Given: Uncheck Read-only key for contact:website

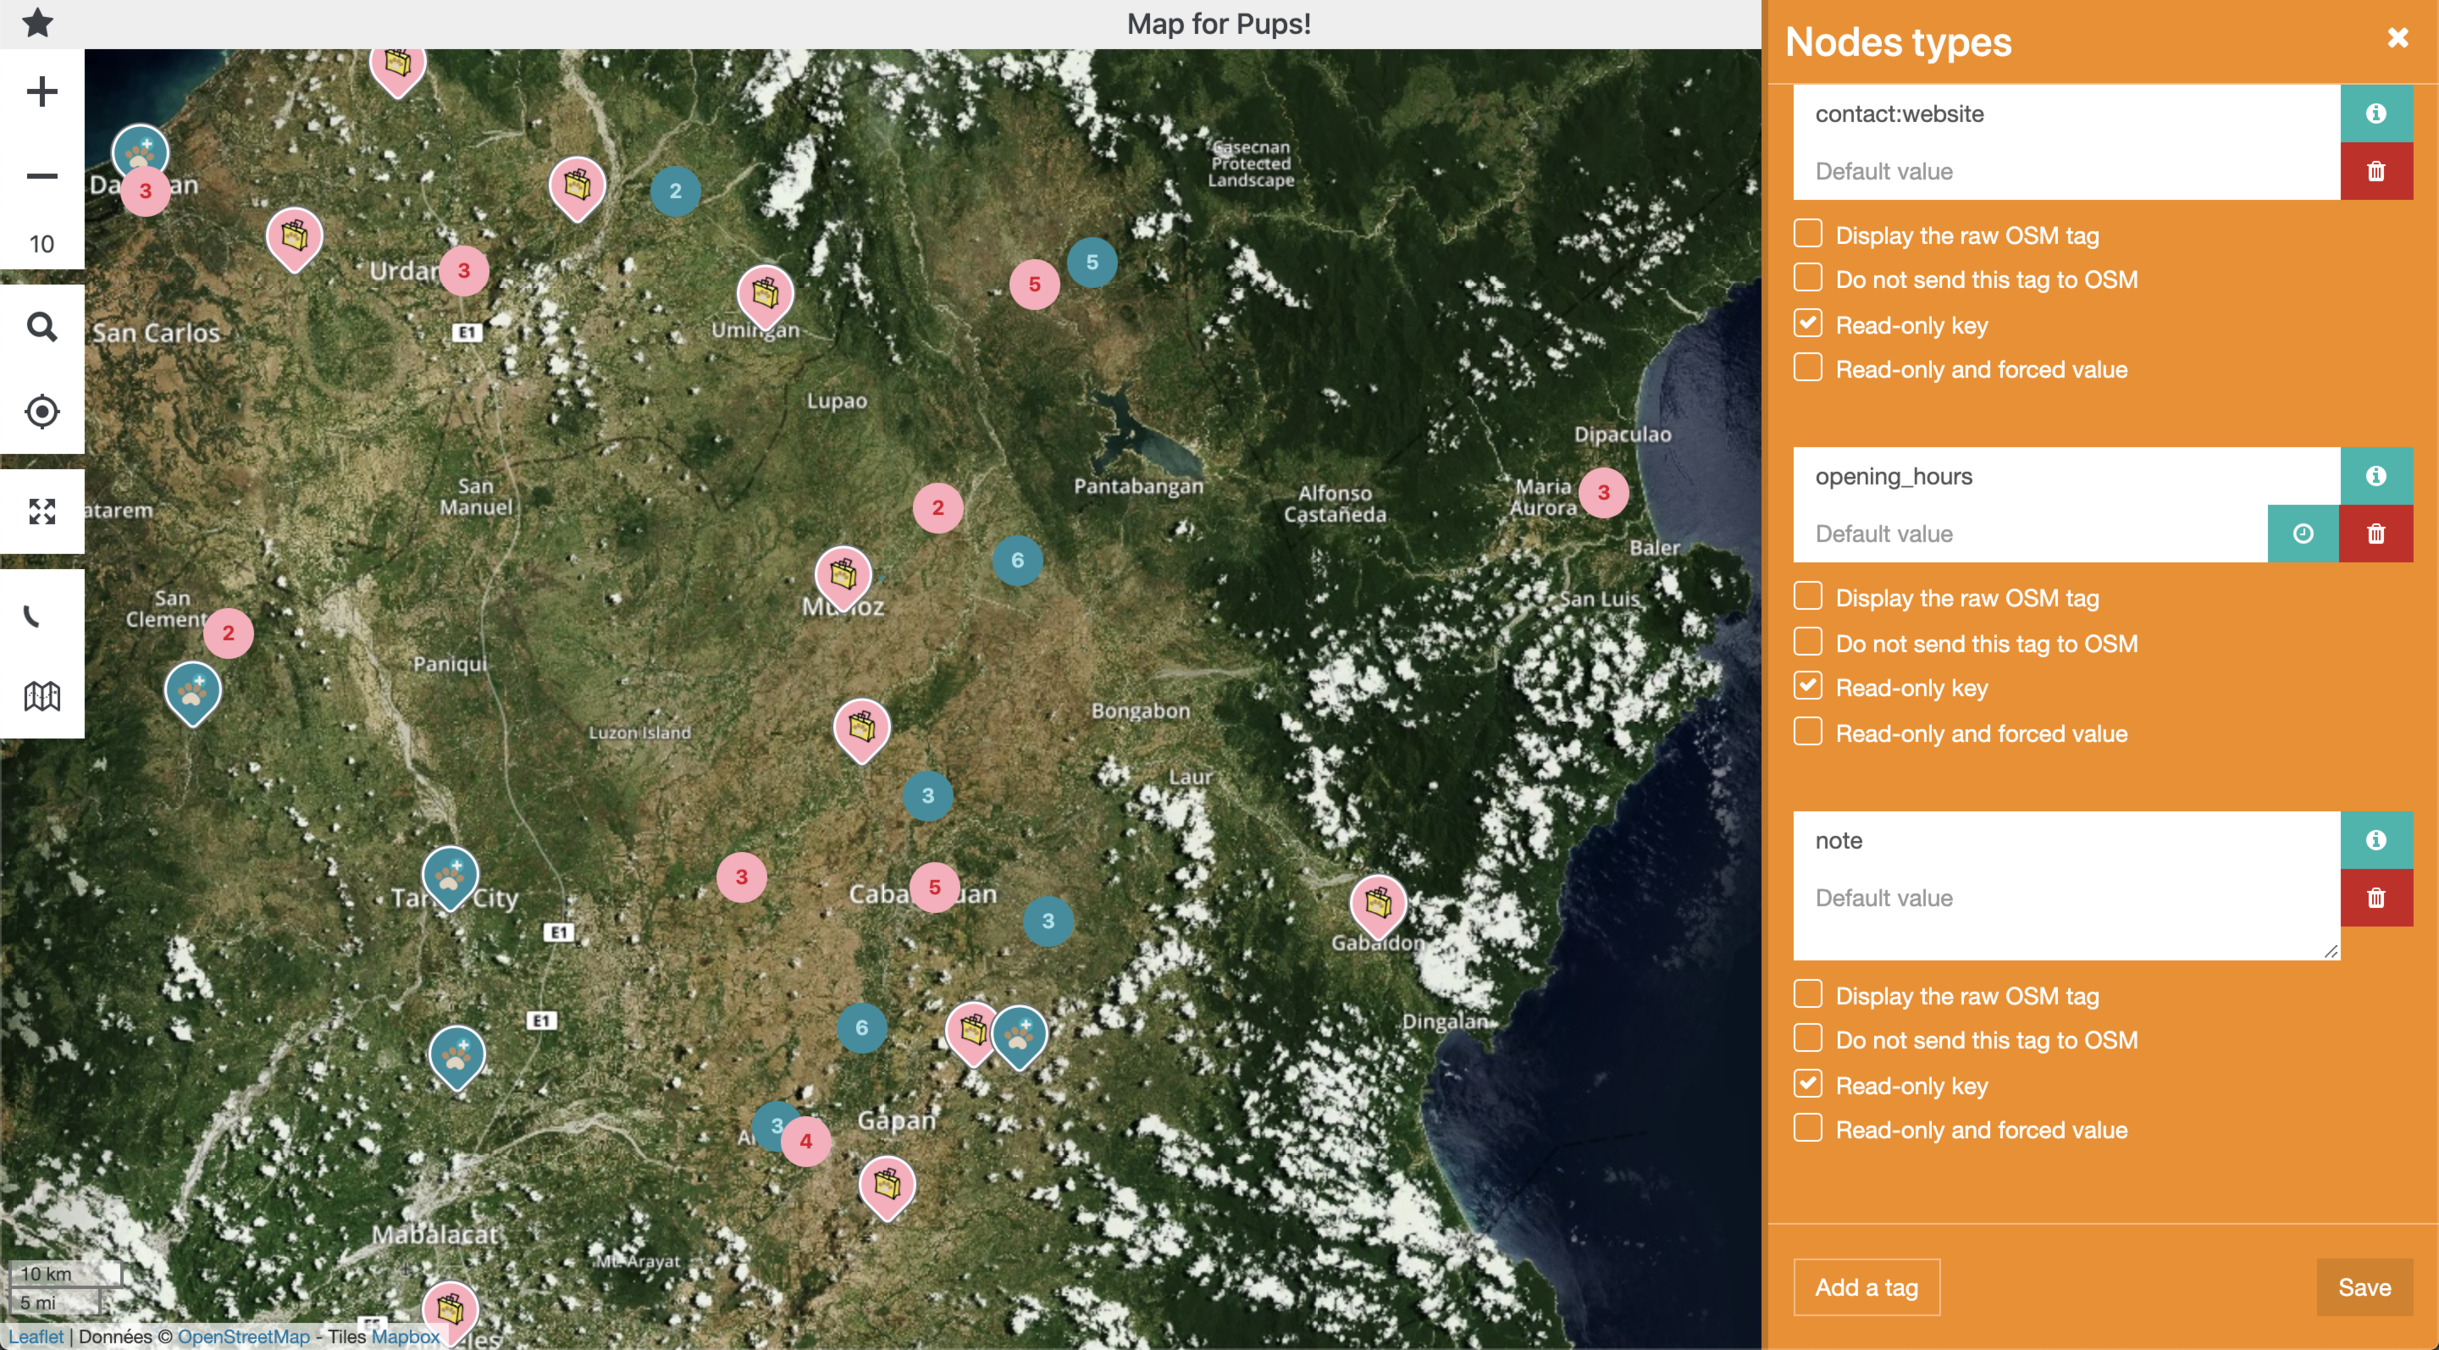Looking at the screenshot, I should (1807, 324).
